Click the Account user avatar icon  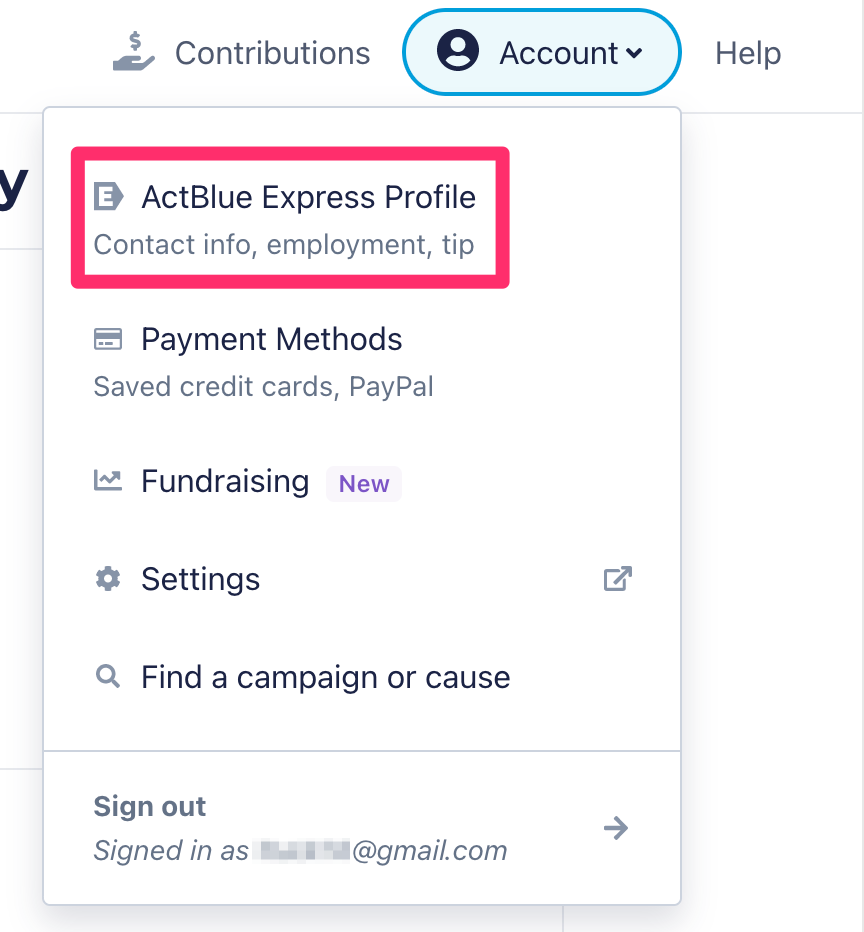[x=458, y=51]
